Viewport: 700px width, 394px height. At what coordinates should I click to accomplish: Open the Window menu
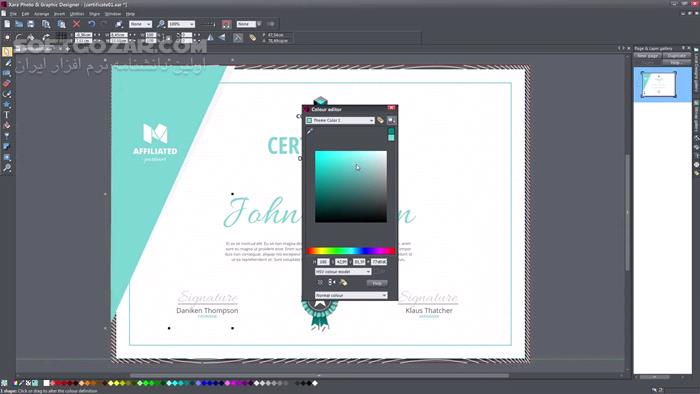pyautogui.click(x=113, y=14)
